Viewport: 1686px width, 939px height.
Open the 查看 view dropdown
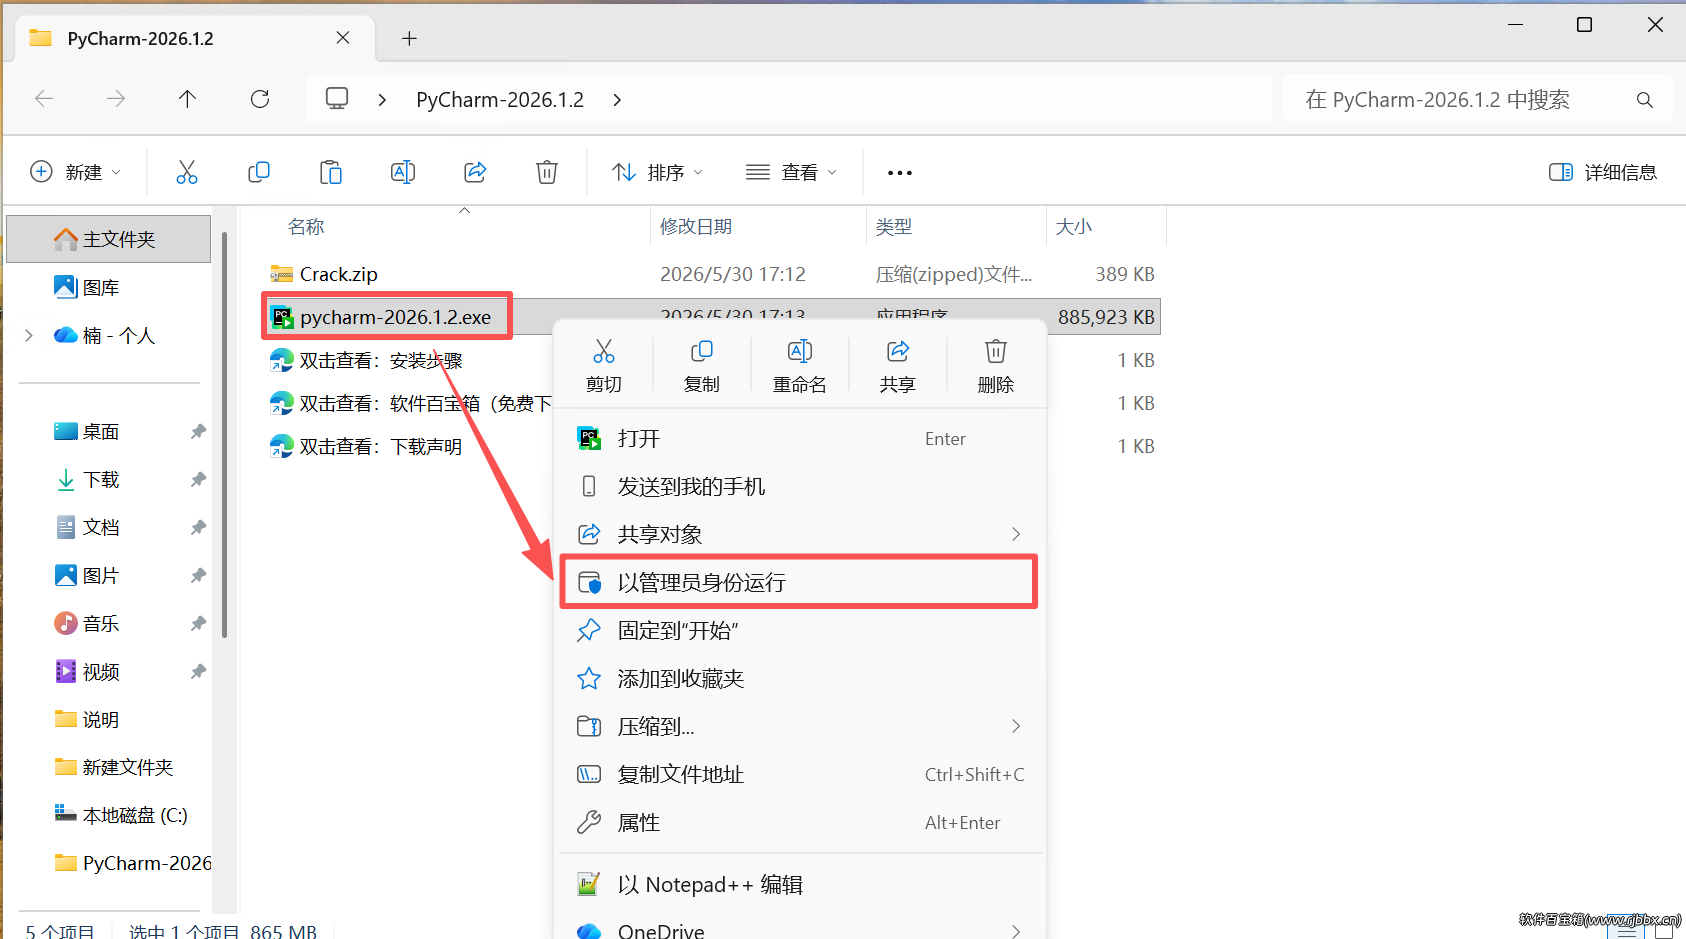pyautogui.click(x=791, y=172)
